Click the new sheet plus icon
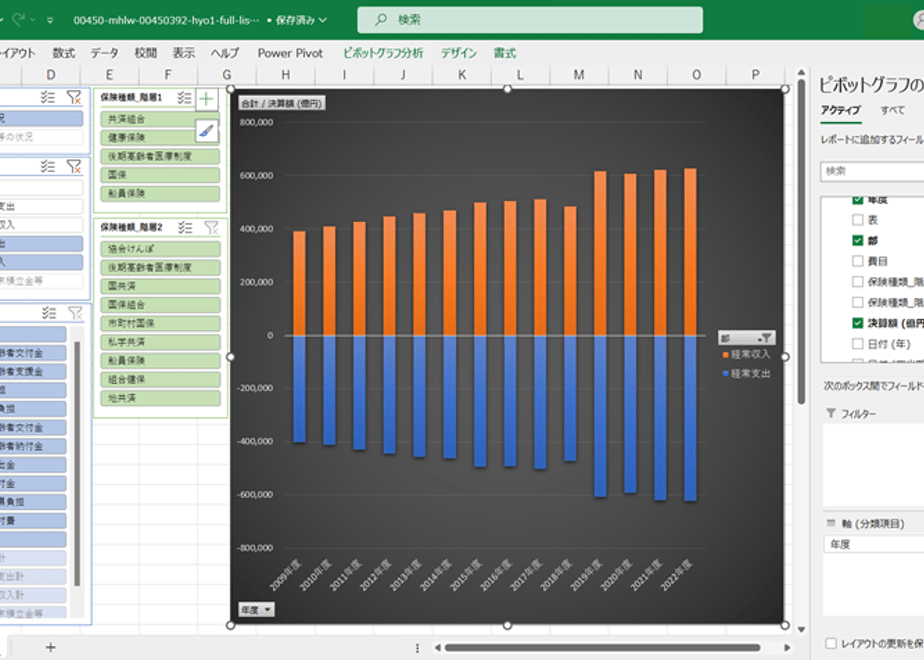This screenshot has width=924, height=660. [51, 647]
